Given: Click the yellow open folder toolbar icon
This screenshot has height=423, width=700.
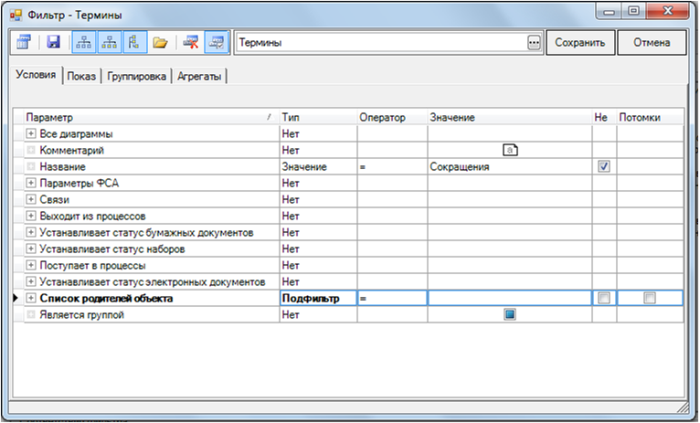Looking at the screenshot, I should pyautogui.click(x=159, y=43).
